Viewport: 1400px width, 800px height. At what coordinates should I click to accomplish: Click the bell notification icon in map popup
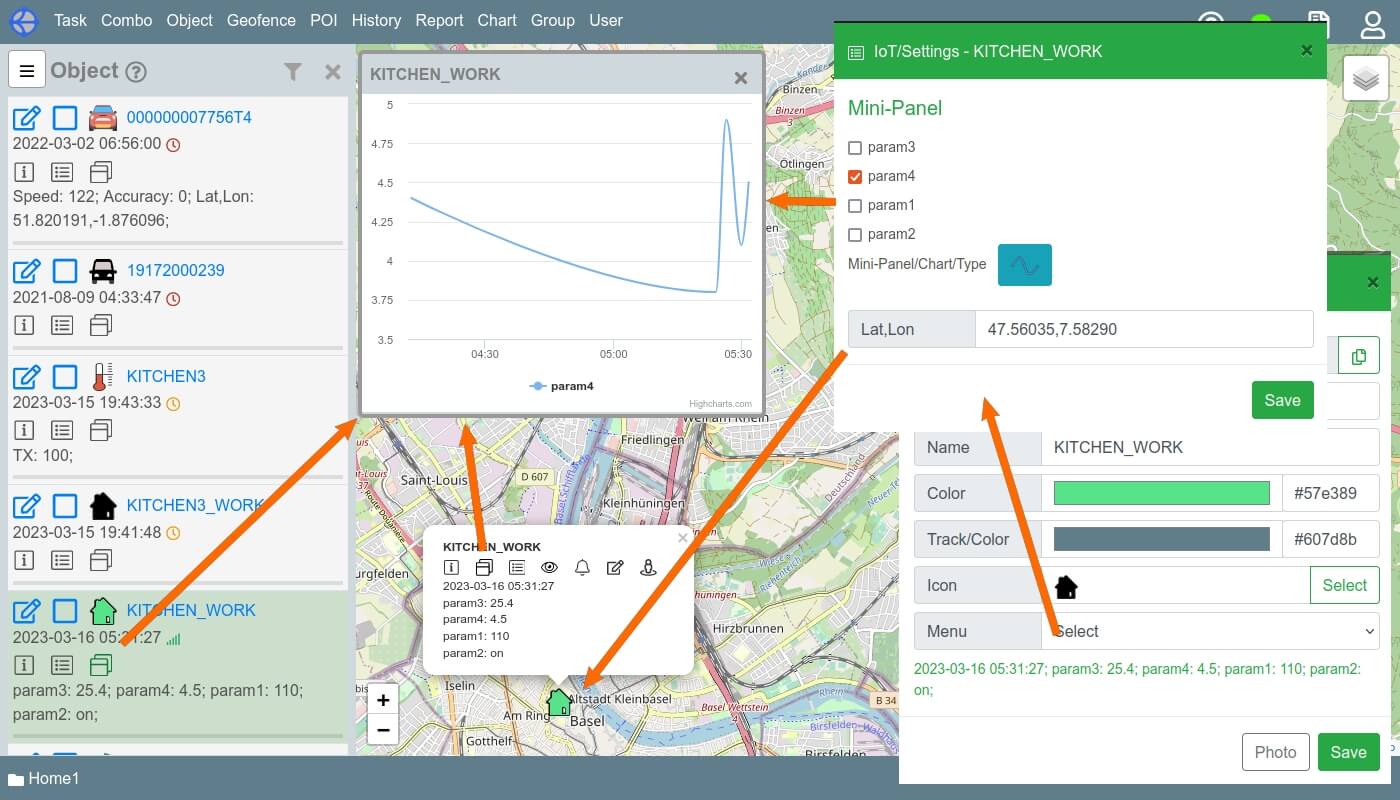point(582,567)
